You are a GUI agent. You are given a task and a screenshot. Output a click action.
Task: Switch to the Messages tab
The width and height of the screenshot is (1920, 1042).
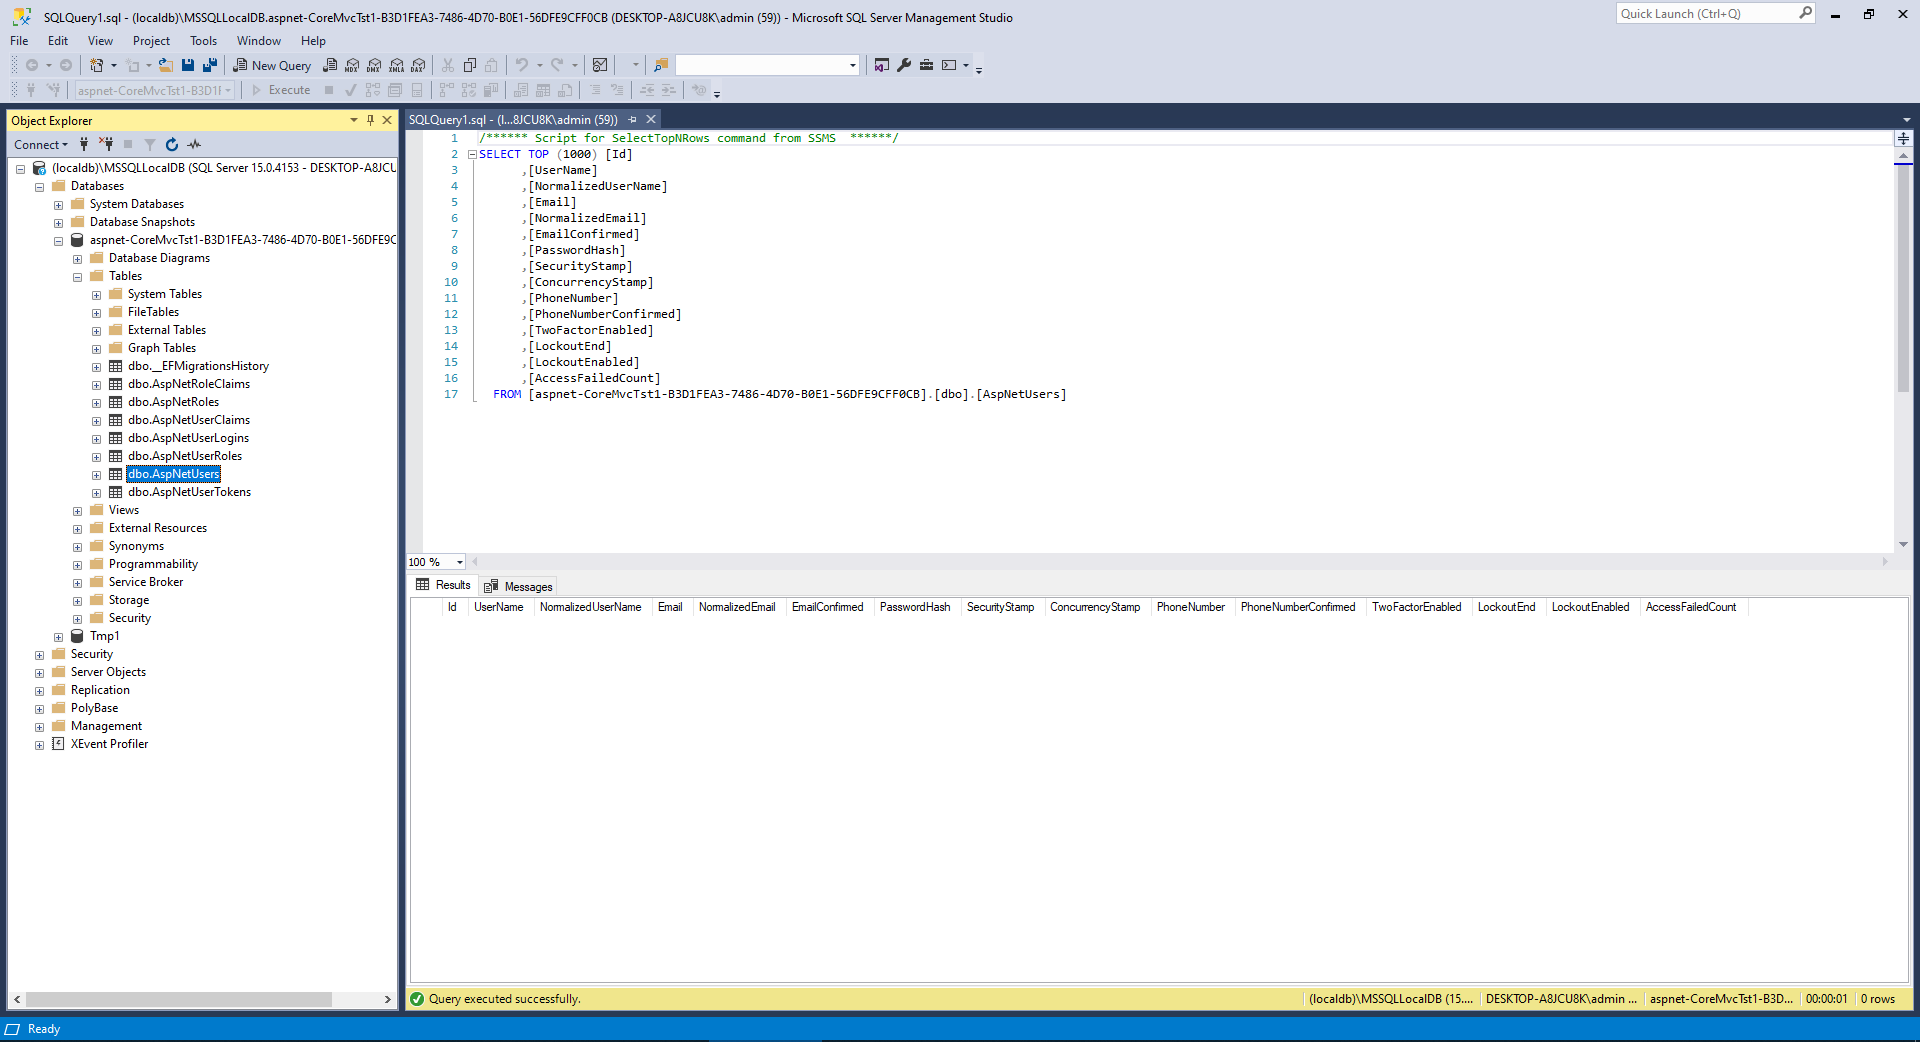518,586
